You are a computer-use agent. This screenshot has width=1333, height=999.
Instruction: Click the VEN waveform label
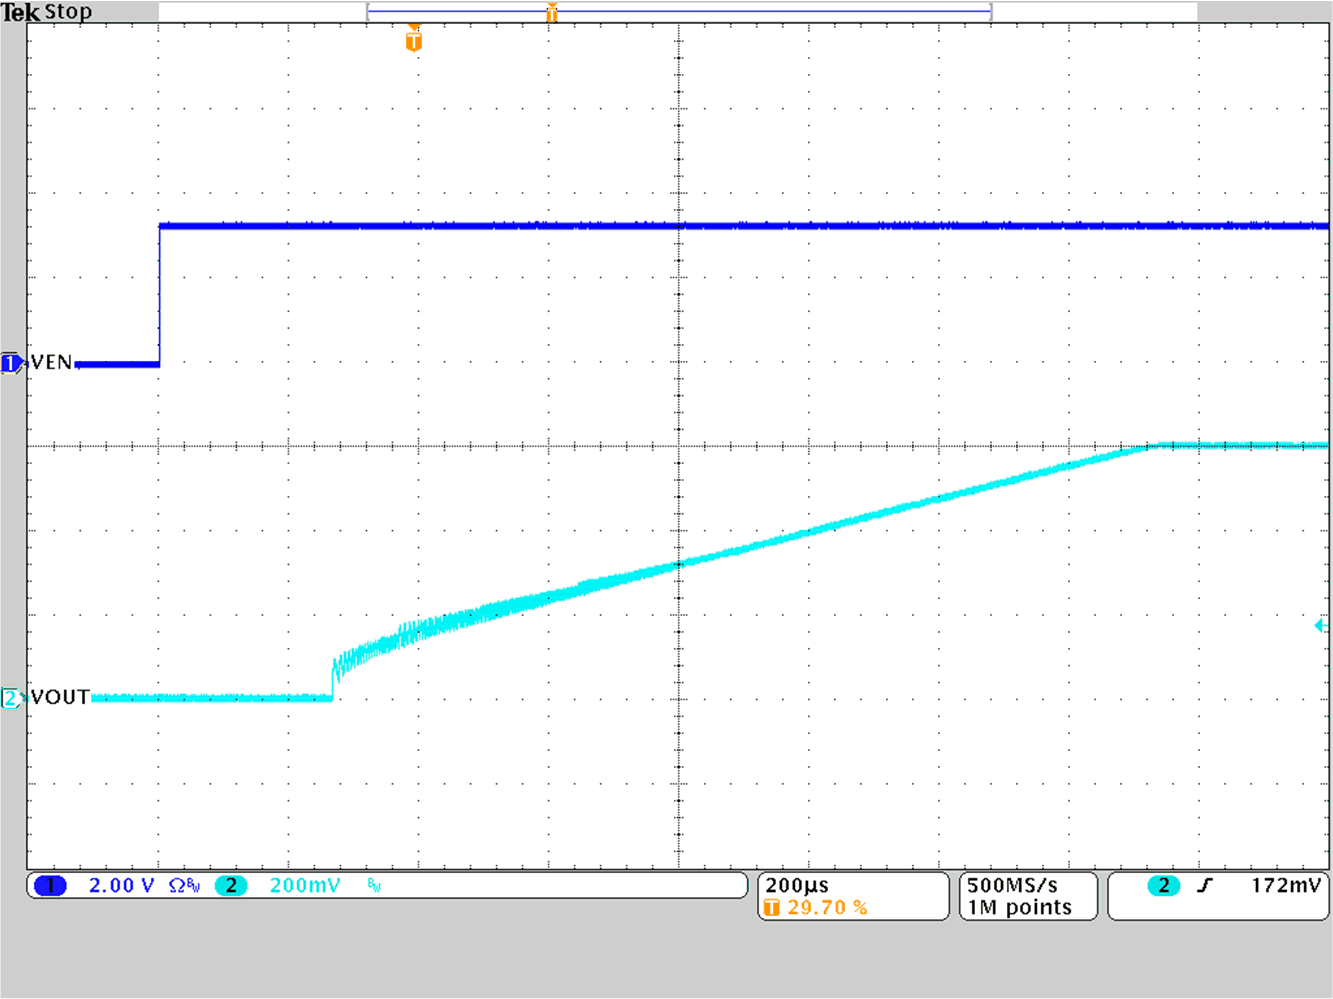[52, 362]
